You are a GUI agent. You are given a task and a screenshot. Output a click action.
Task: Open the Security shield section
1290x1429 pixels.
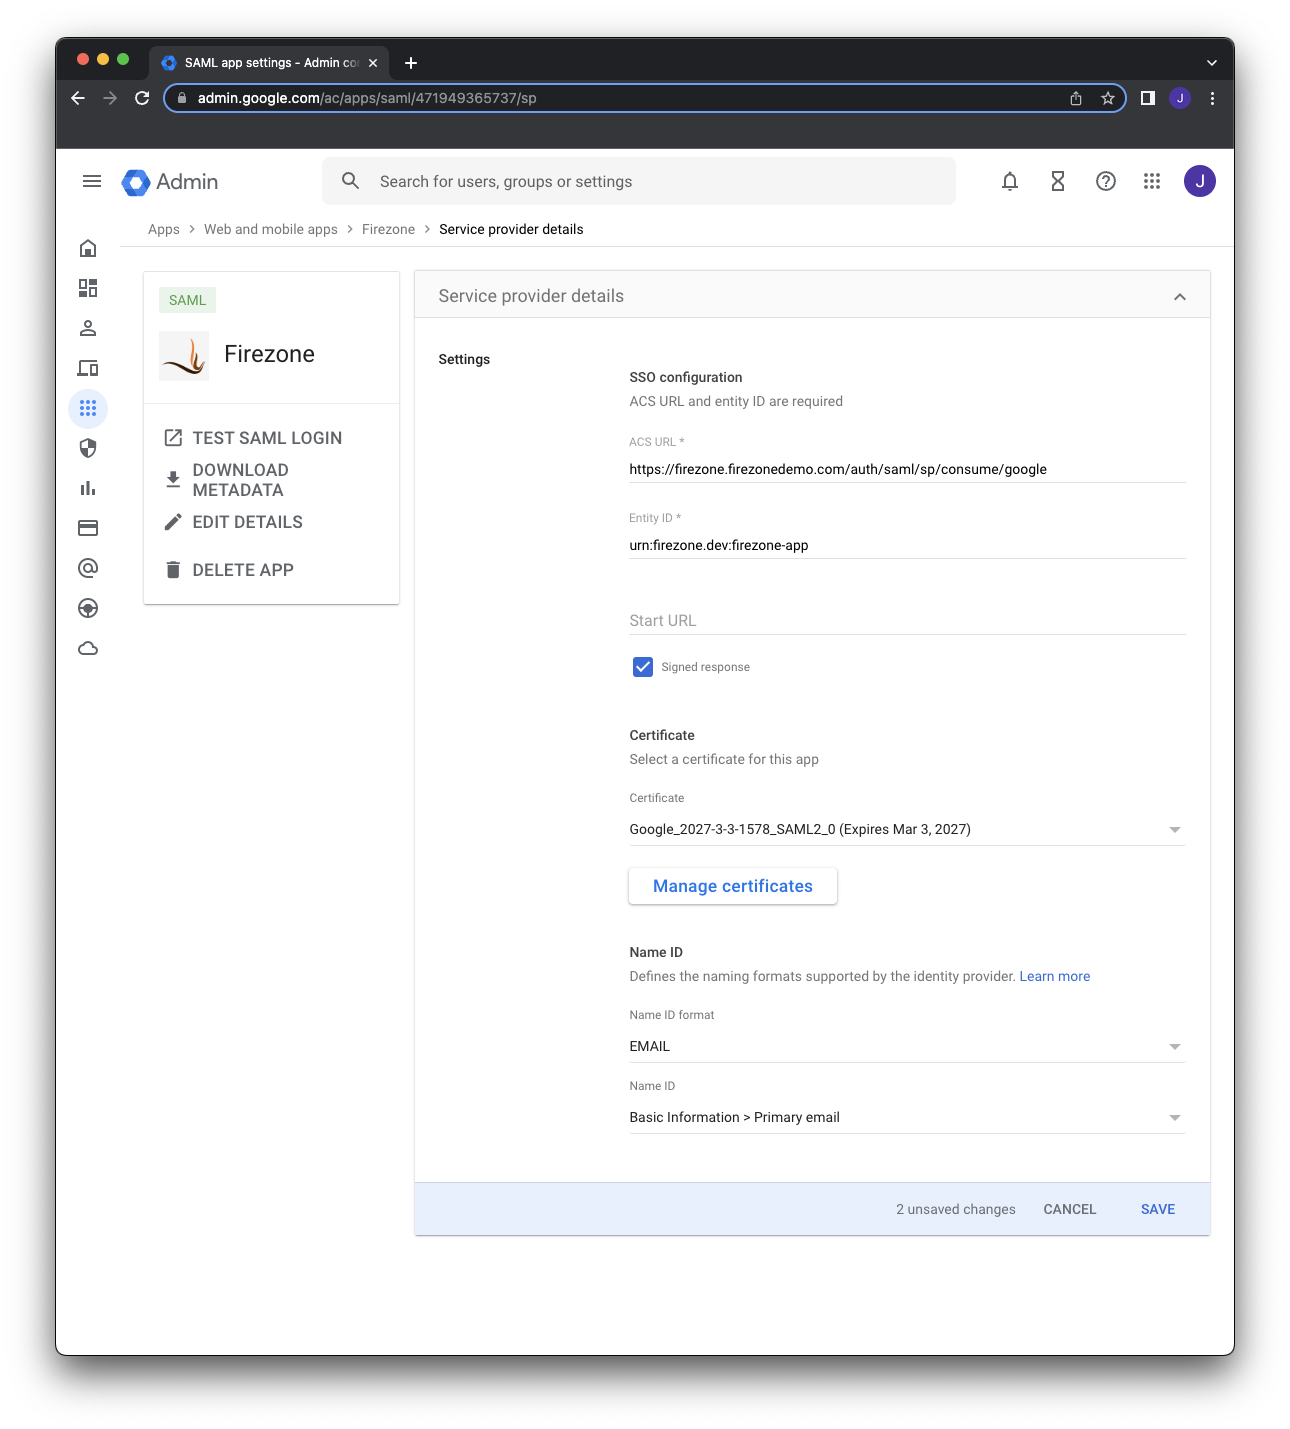[88, 448]
